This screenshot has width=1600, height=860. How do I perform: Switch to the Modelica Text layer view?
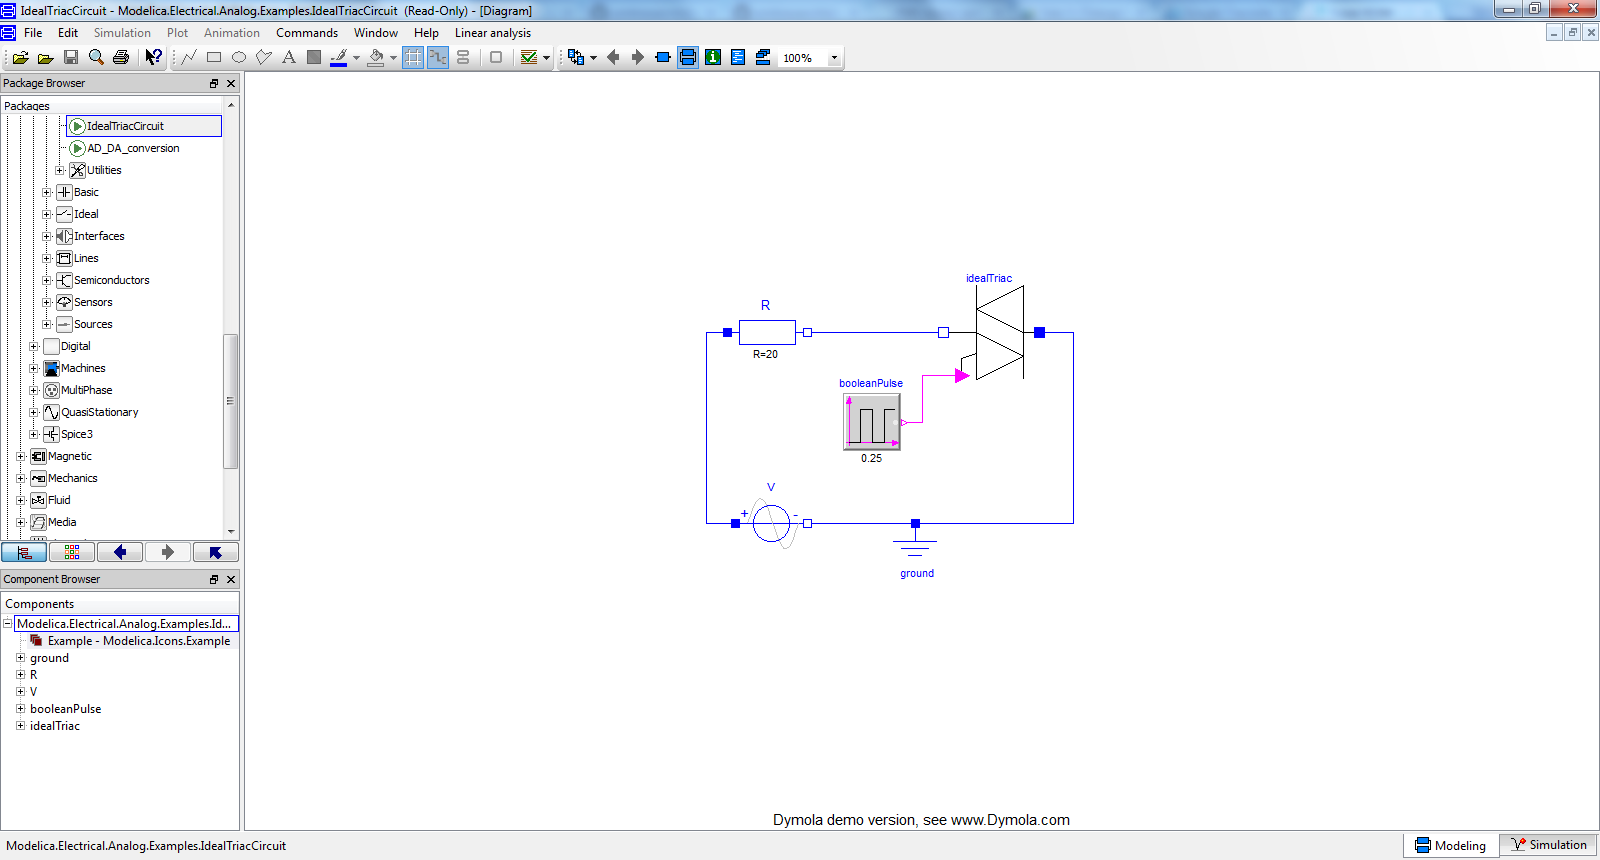tap(738, 57)
